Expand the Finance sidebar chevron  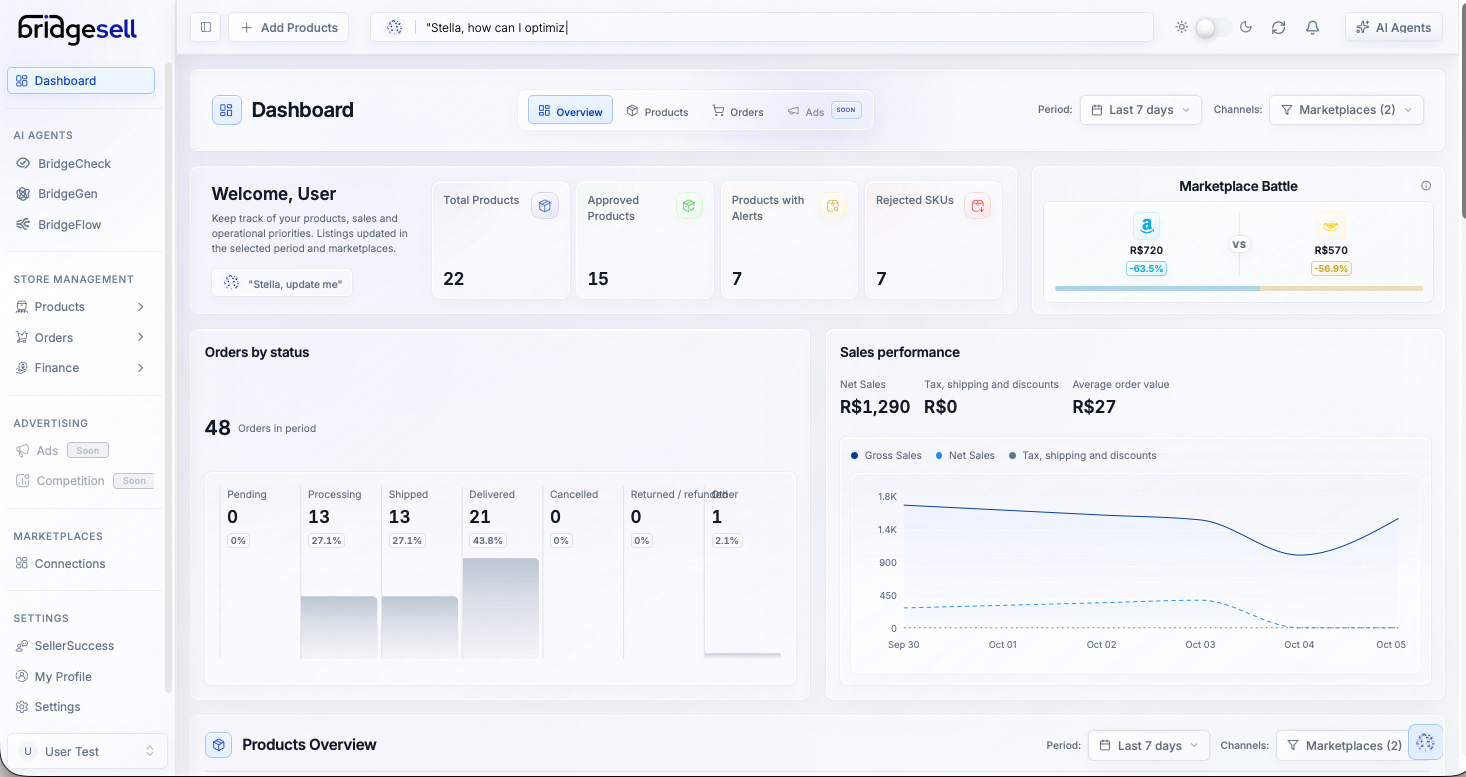(x=140, y=367)
